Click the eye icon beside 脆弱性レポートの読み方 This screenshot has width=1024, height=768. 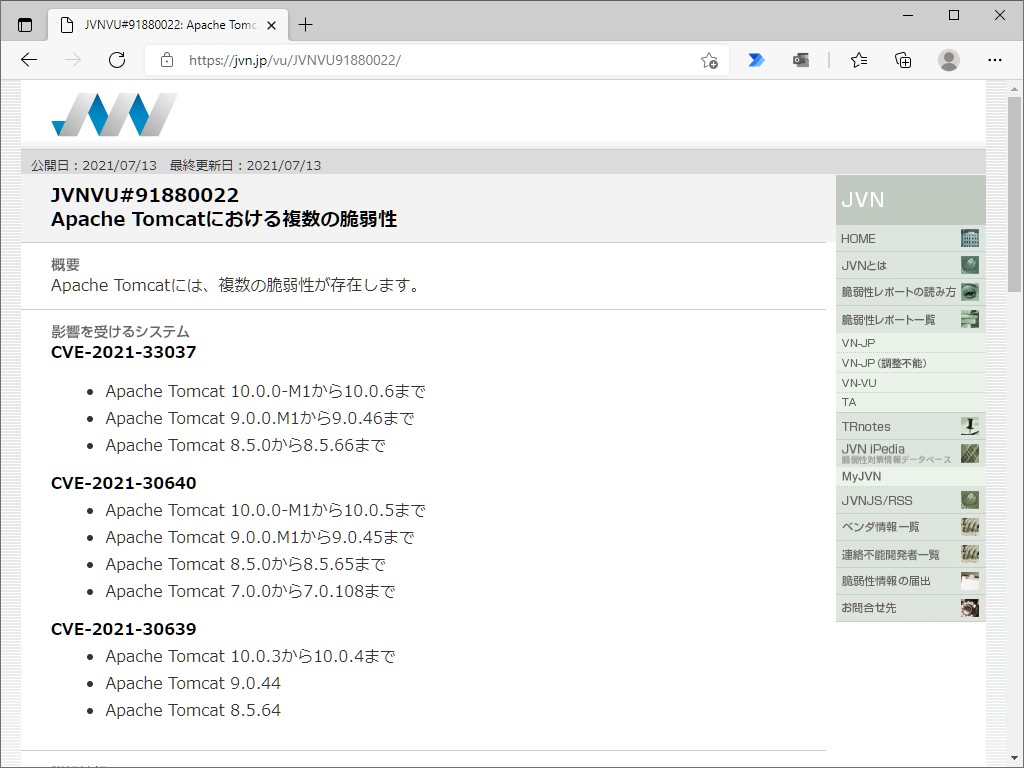coord(969,292)
